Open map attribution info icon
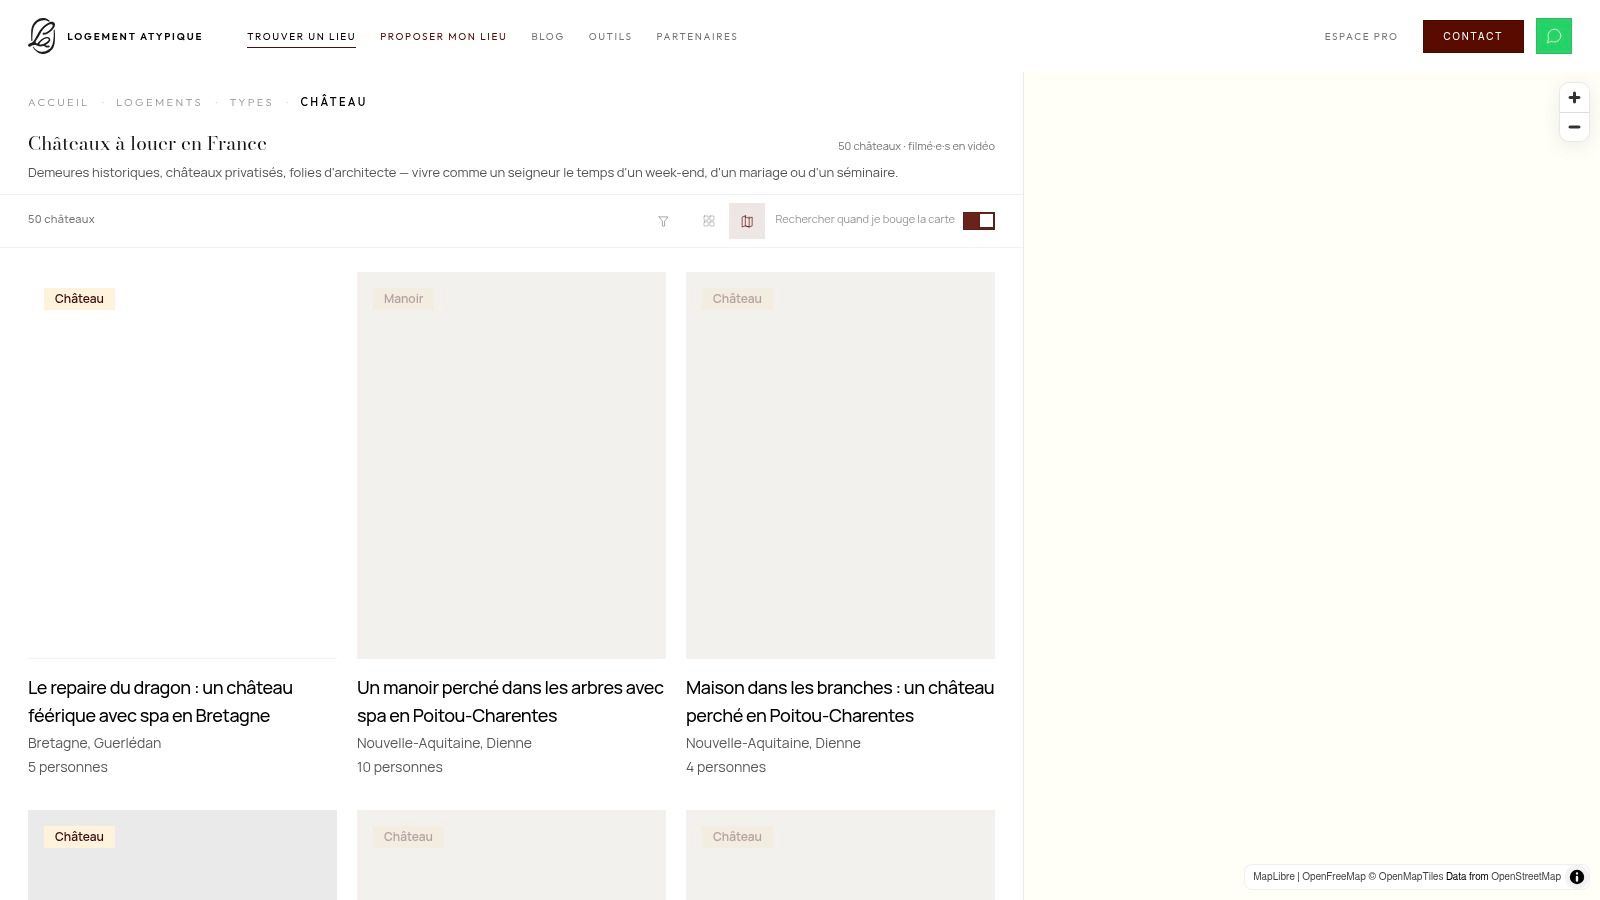1600x900 pixels. pos(1577,877)
